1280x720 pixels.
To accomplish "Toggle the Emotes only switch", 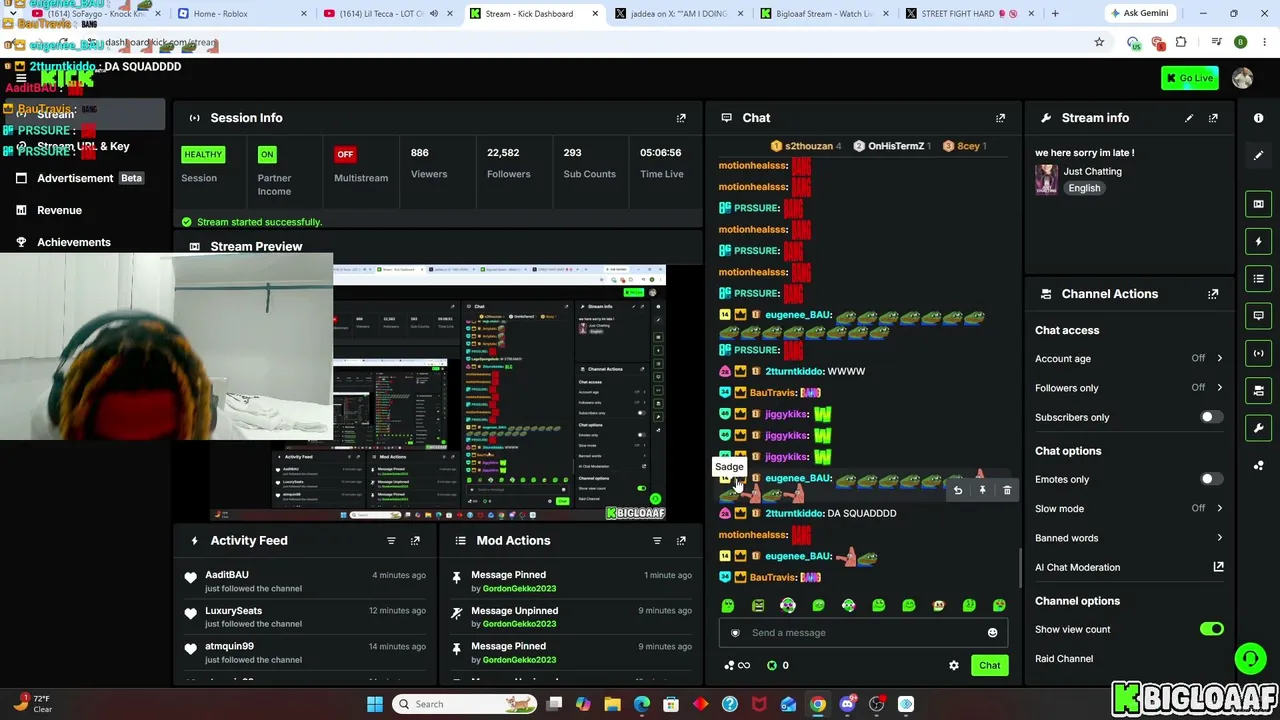I will tap(1210, 479).
